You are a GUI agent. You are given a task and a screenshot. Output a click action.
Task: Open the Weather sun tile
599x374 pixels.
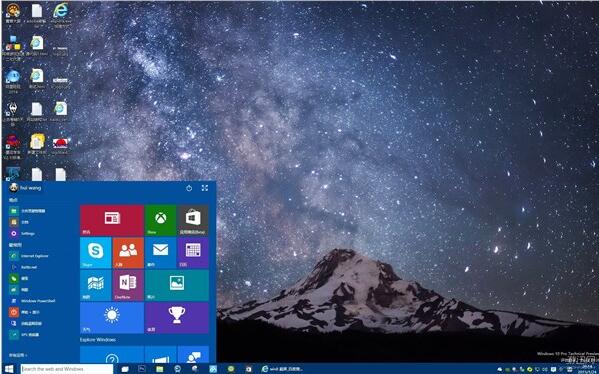coord(112,317)
